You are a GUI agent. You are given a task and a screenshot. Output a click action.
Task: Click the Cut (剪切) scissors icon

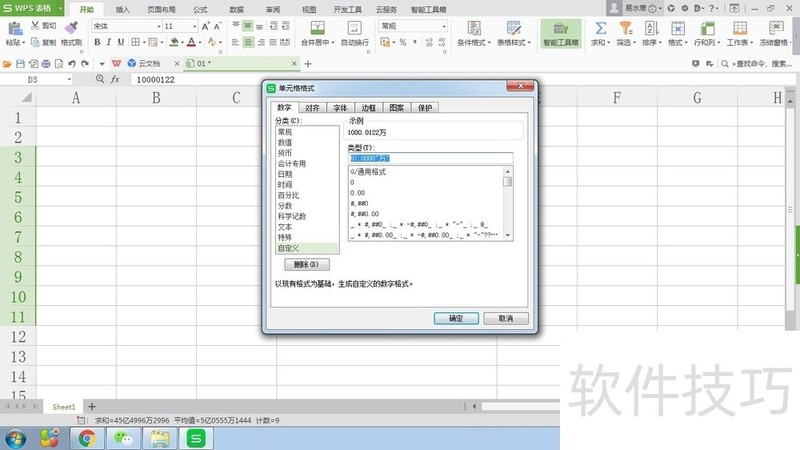[35, 26]
